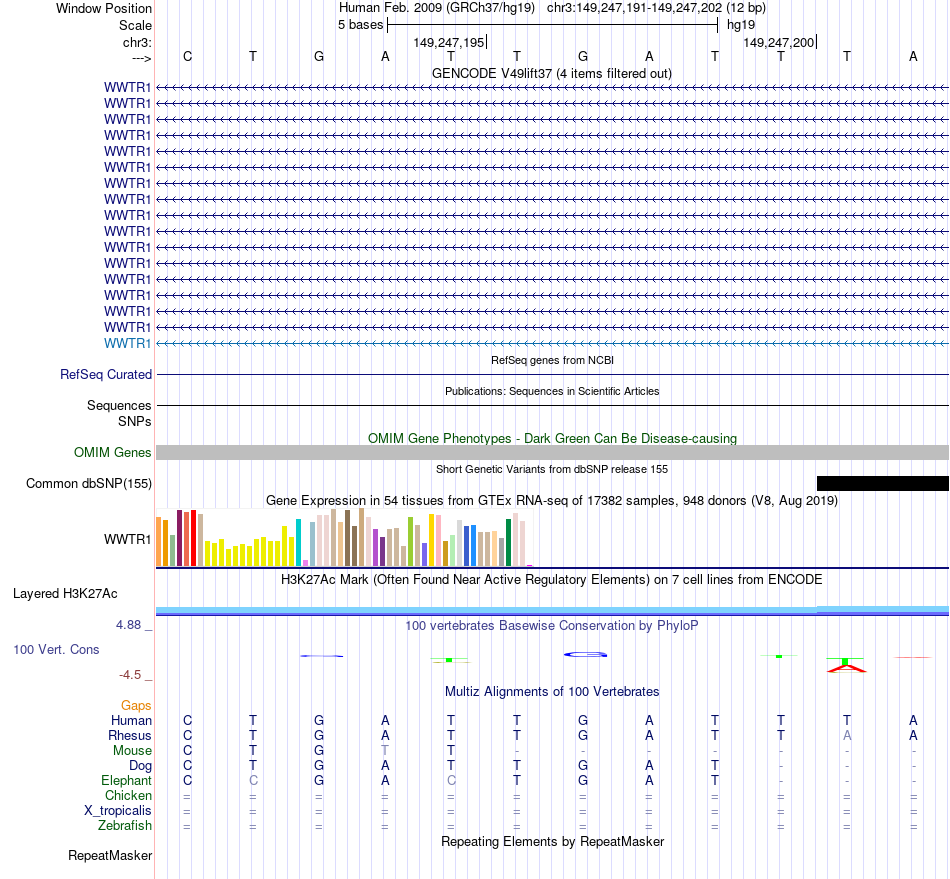Select the Elephant alignment row label
This screenshot has height=879, width=950.
[127, 780]
